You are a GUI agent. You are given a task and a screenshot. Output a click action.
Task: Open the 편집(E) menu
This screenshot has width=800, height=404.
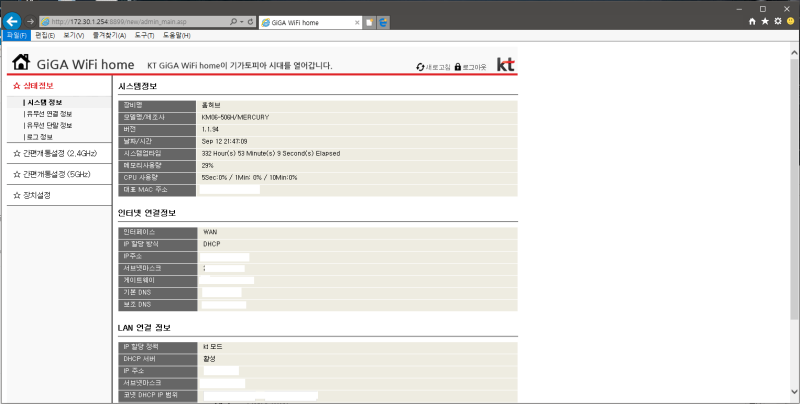coord(45,35)
